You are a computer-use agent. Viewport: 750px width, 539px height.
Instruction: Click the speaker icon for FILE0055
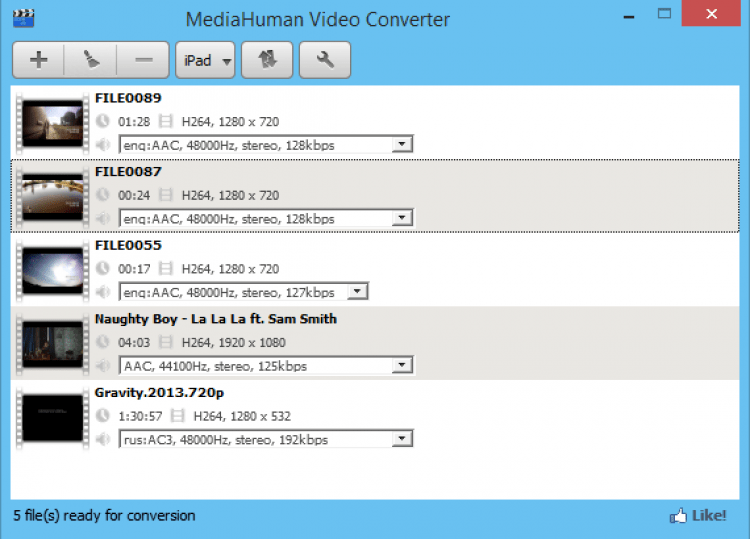103,292
